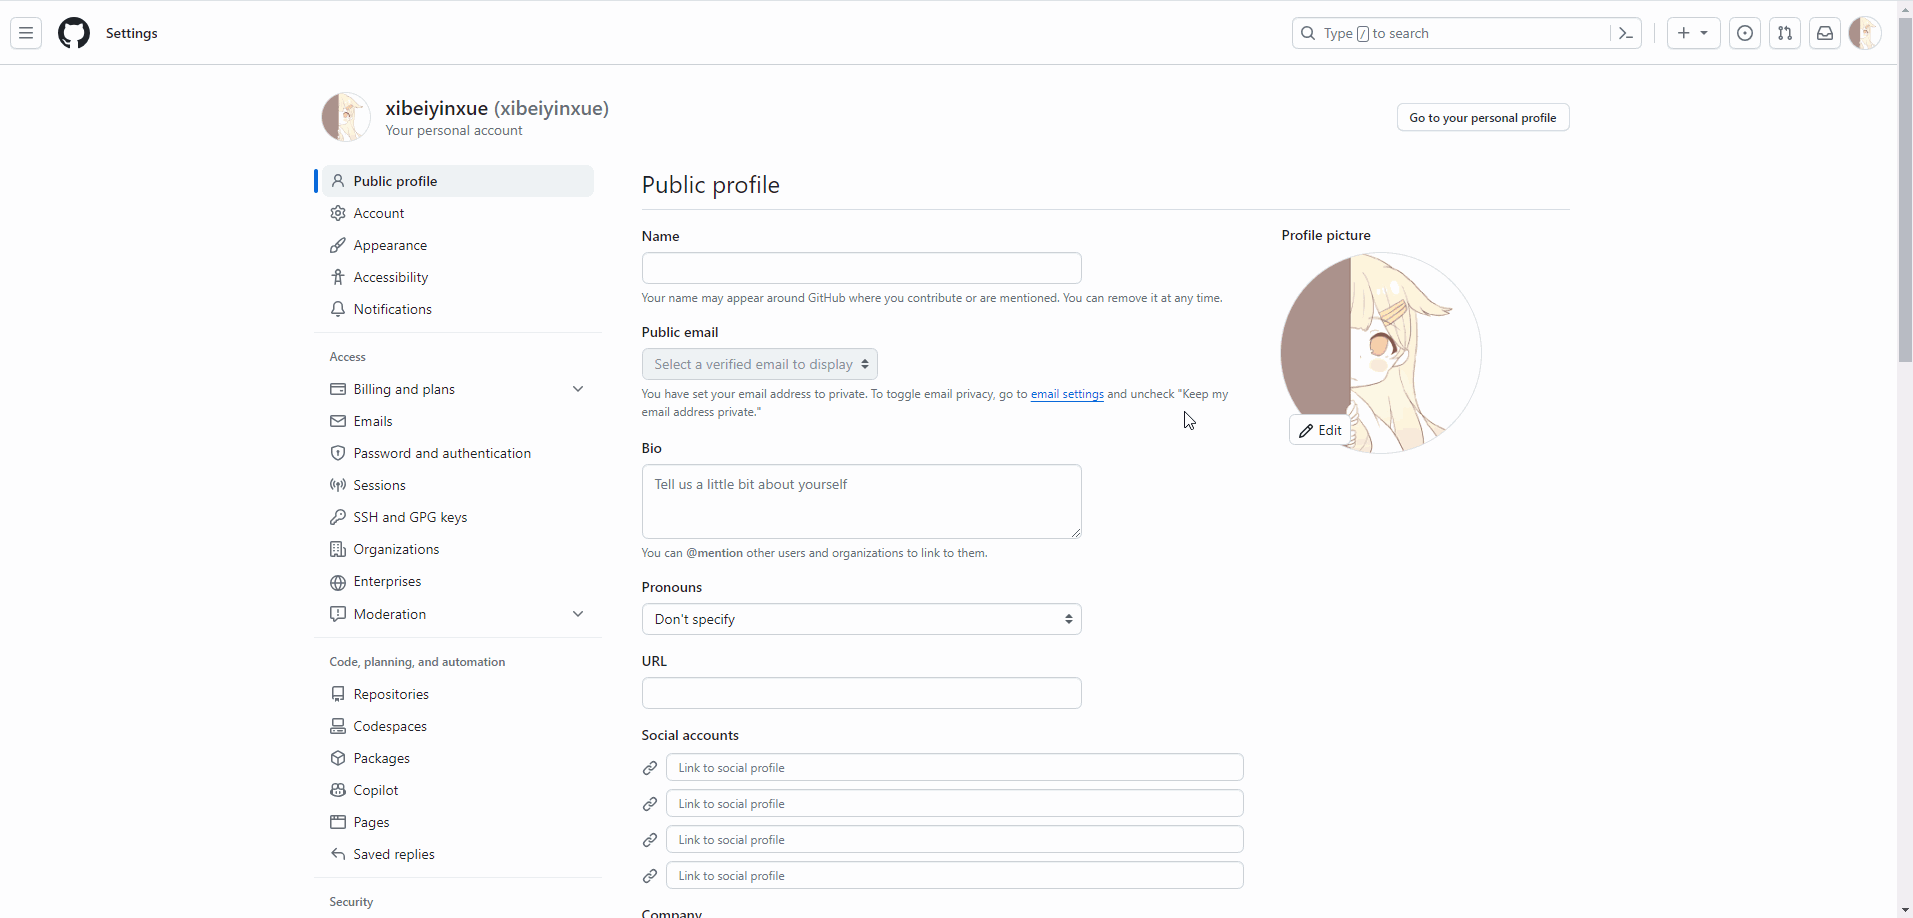
Task: Open the notifications inbox icon
Action: 1825,33
